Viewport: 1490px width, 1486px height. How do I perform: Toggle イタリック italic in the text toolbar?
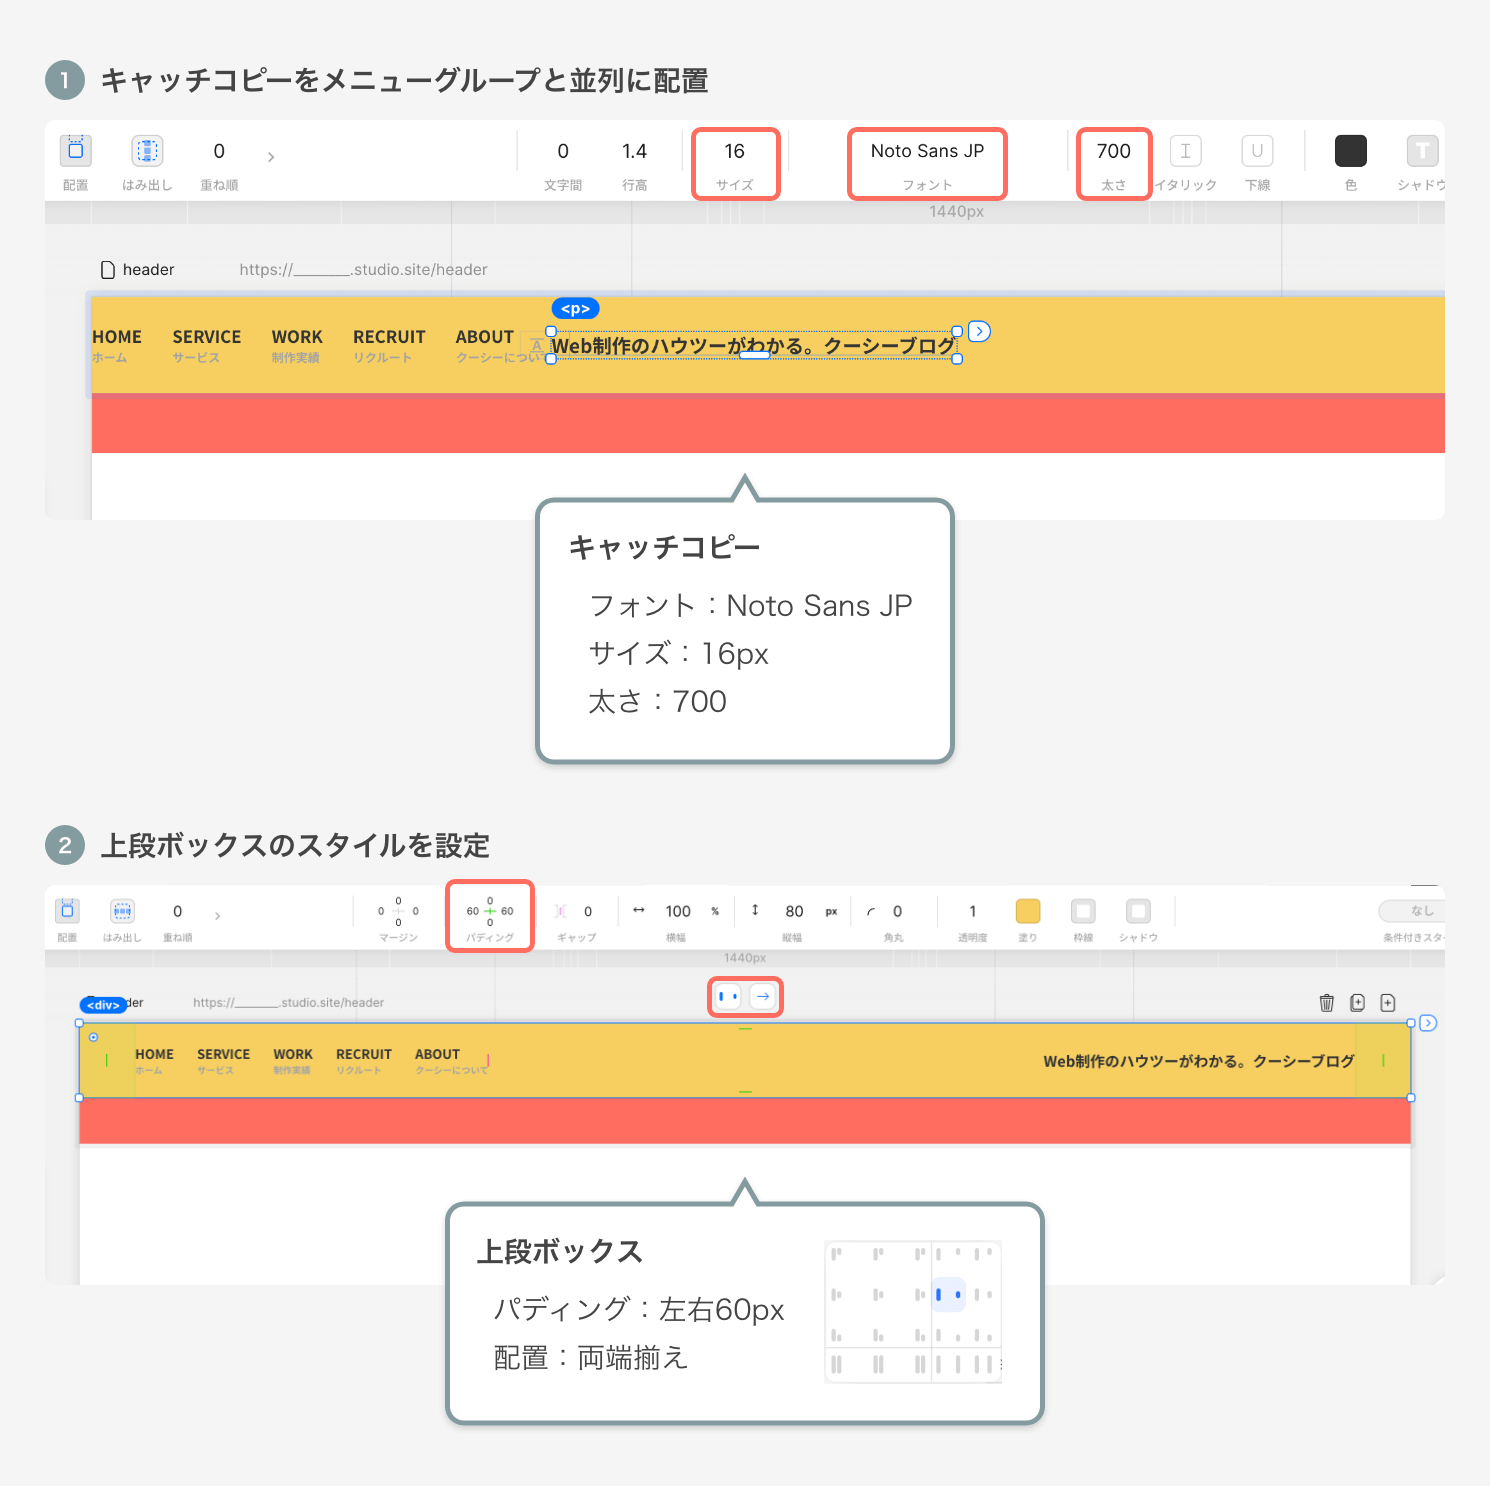point(1185,151)
